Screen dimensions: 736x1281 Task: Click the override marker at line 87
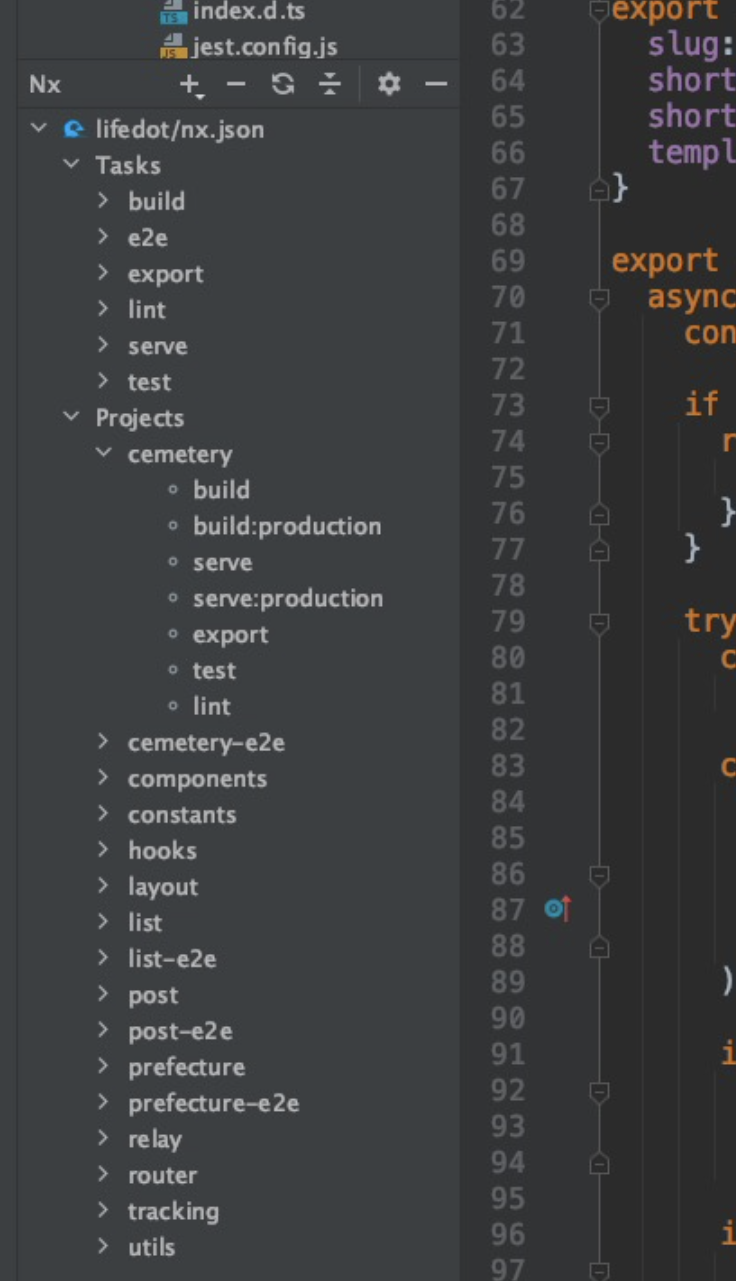558,909
